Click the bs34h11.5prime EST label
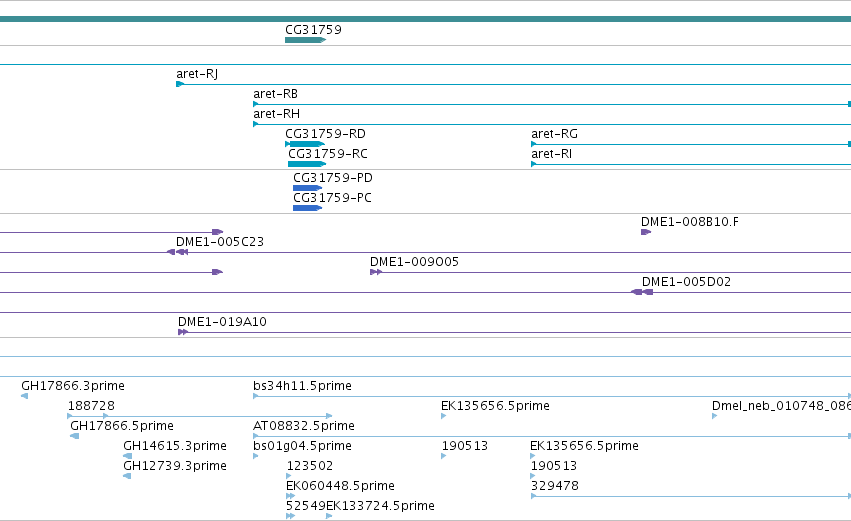851x521 pixels. [302, 386]
